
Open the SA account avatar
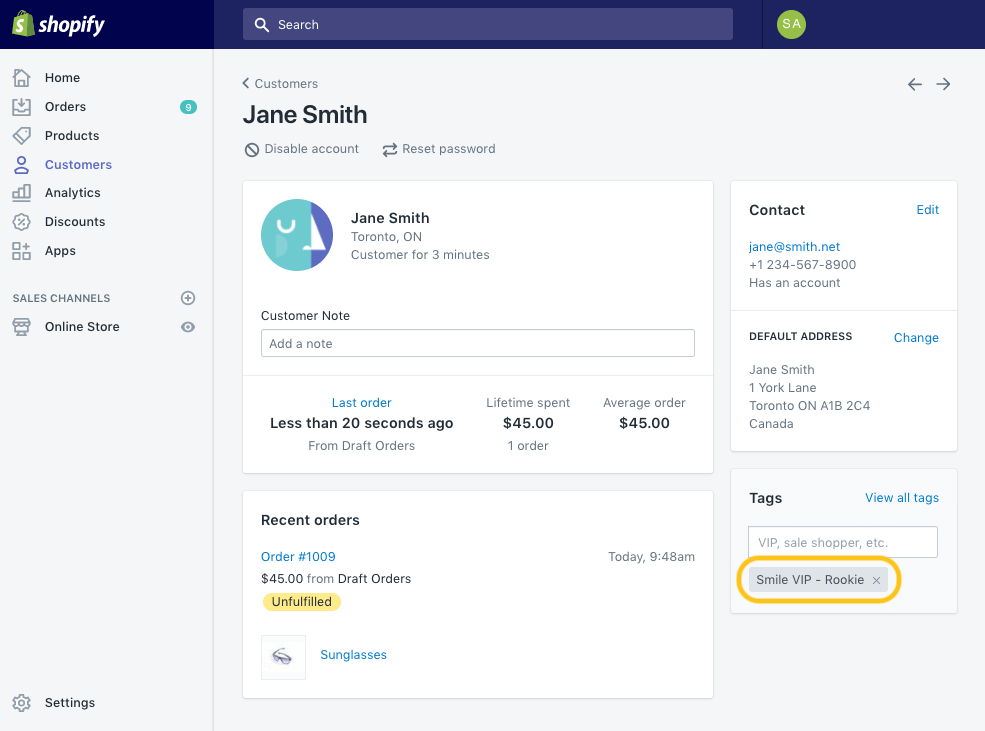click(791, 24)
